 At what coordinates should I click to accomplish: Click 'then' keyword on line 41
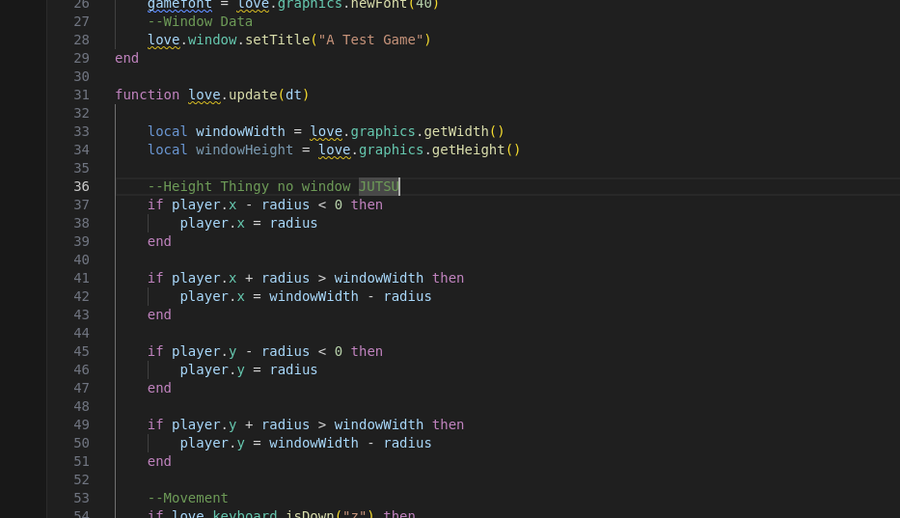448,279
